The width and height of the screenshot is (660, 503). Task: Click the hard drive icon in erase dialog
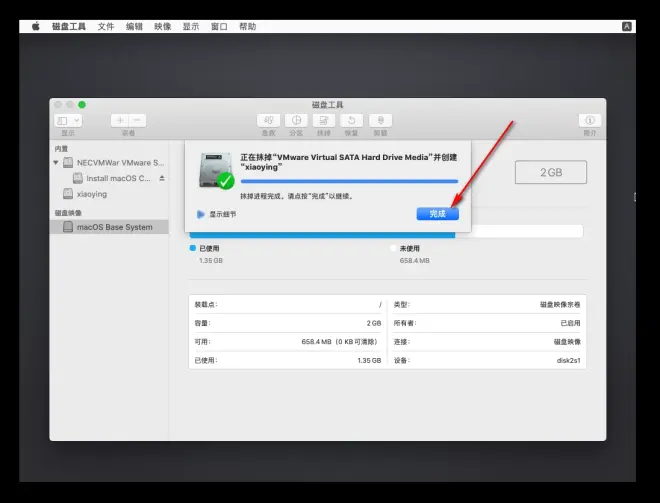[216, 171]
